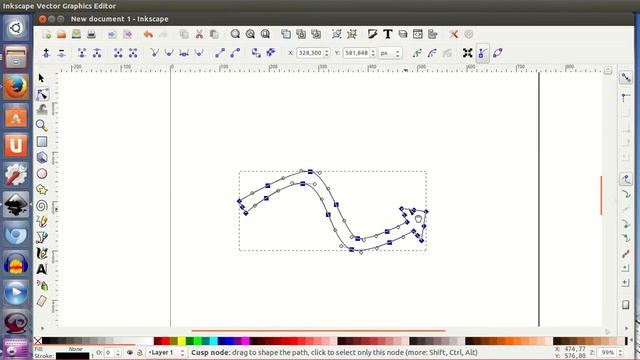The width and height of the screenshot is (640, 360).
Task: Click the opacity O stepper arrows
Action: [x=118, y=352]
